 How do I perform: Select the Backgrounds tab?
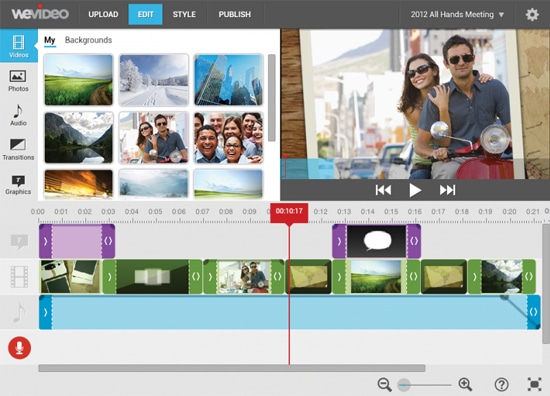88,40
